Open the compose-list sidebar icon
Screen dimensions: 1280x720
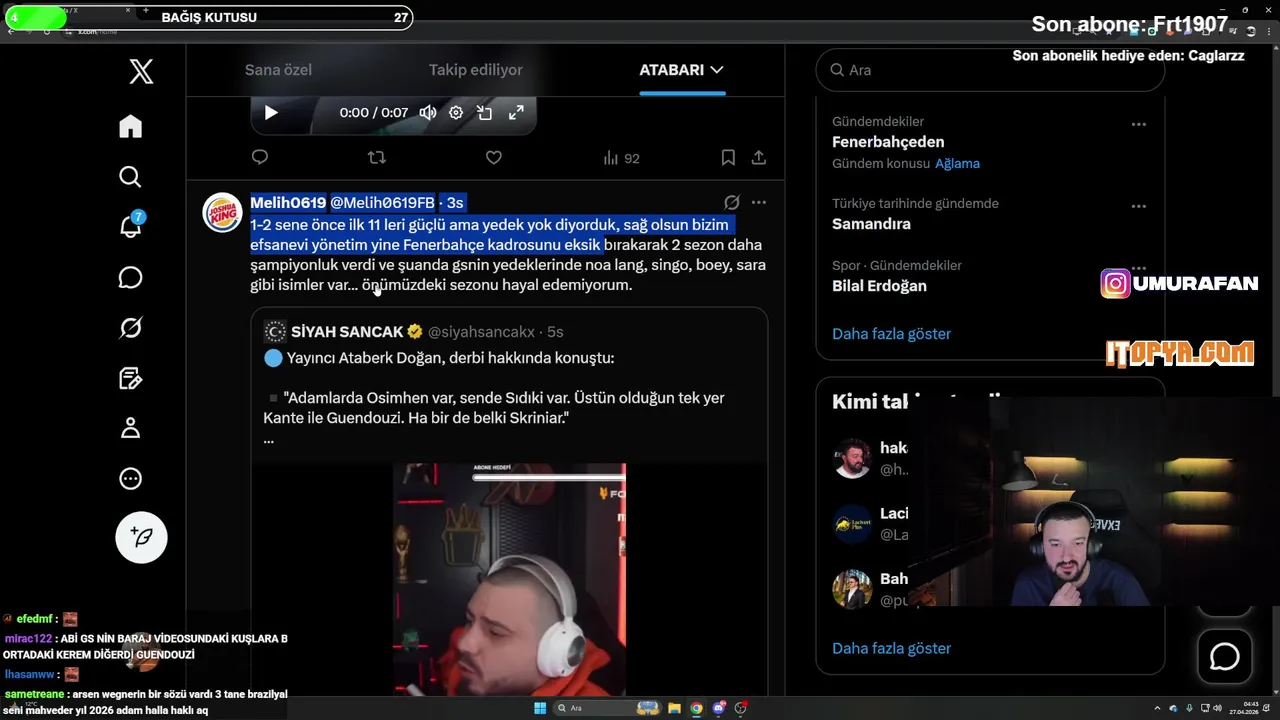[130, 378]
